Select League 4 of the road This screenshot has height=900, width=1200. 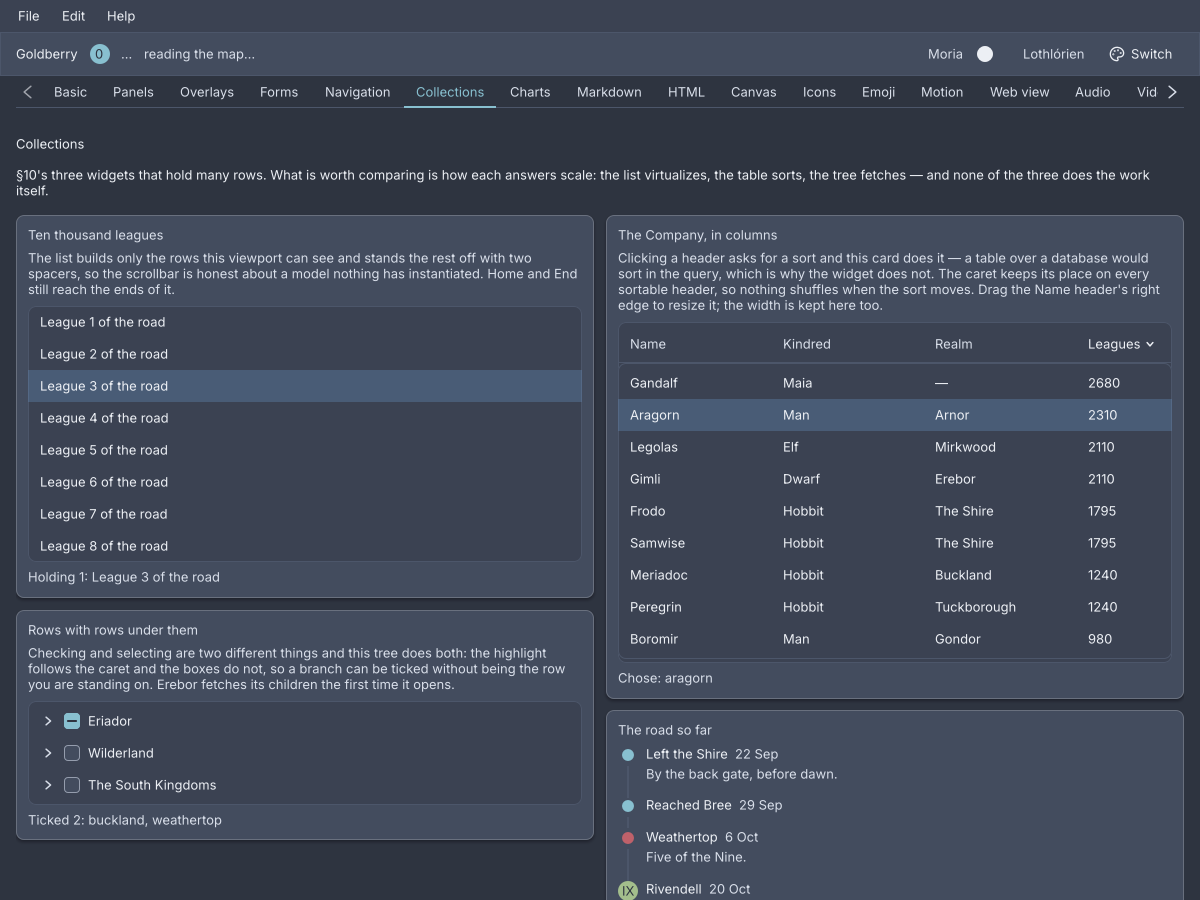(x=305, y=418)
